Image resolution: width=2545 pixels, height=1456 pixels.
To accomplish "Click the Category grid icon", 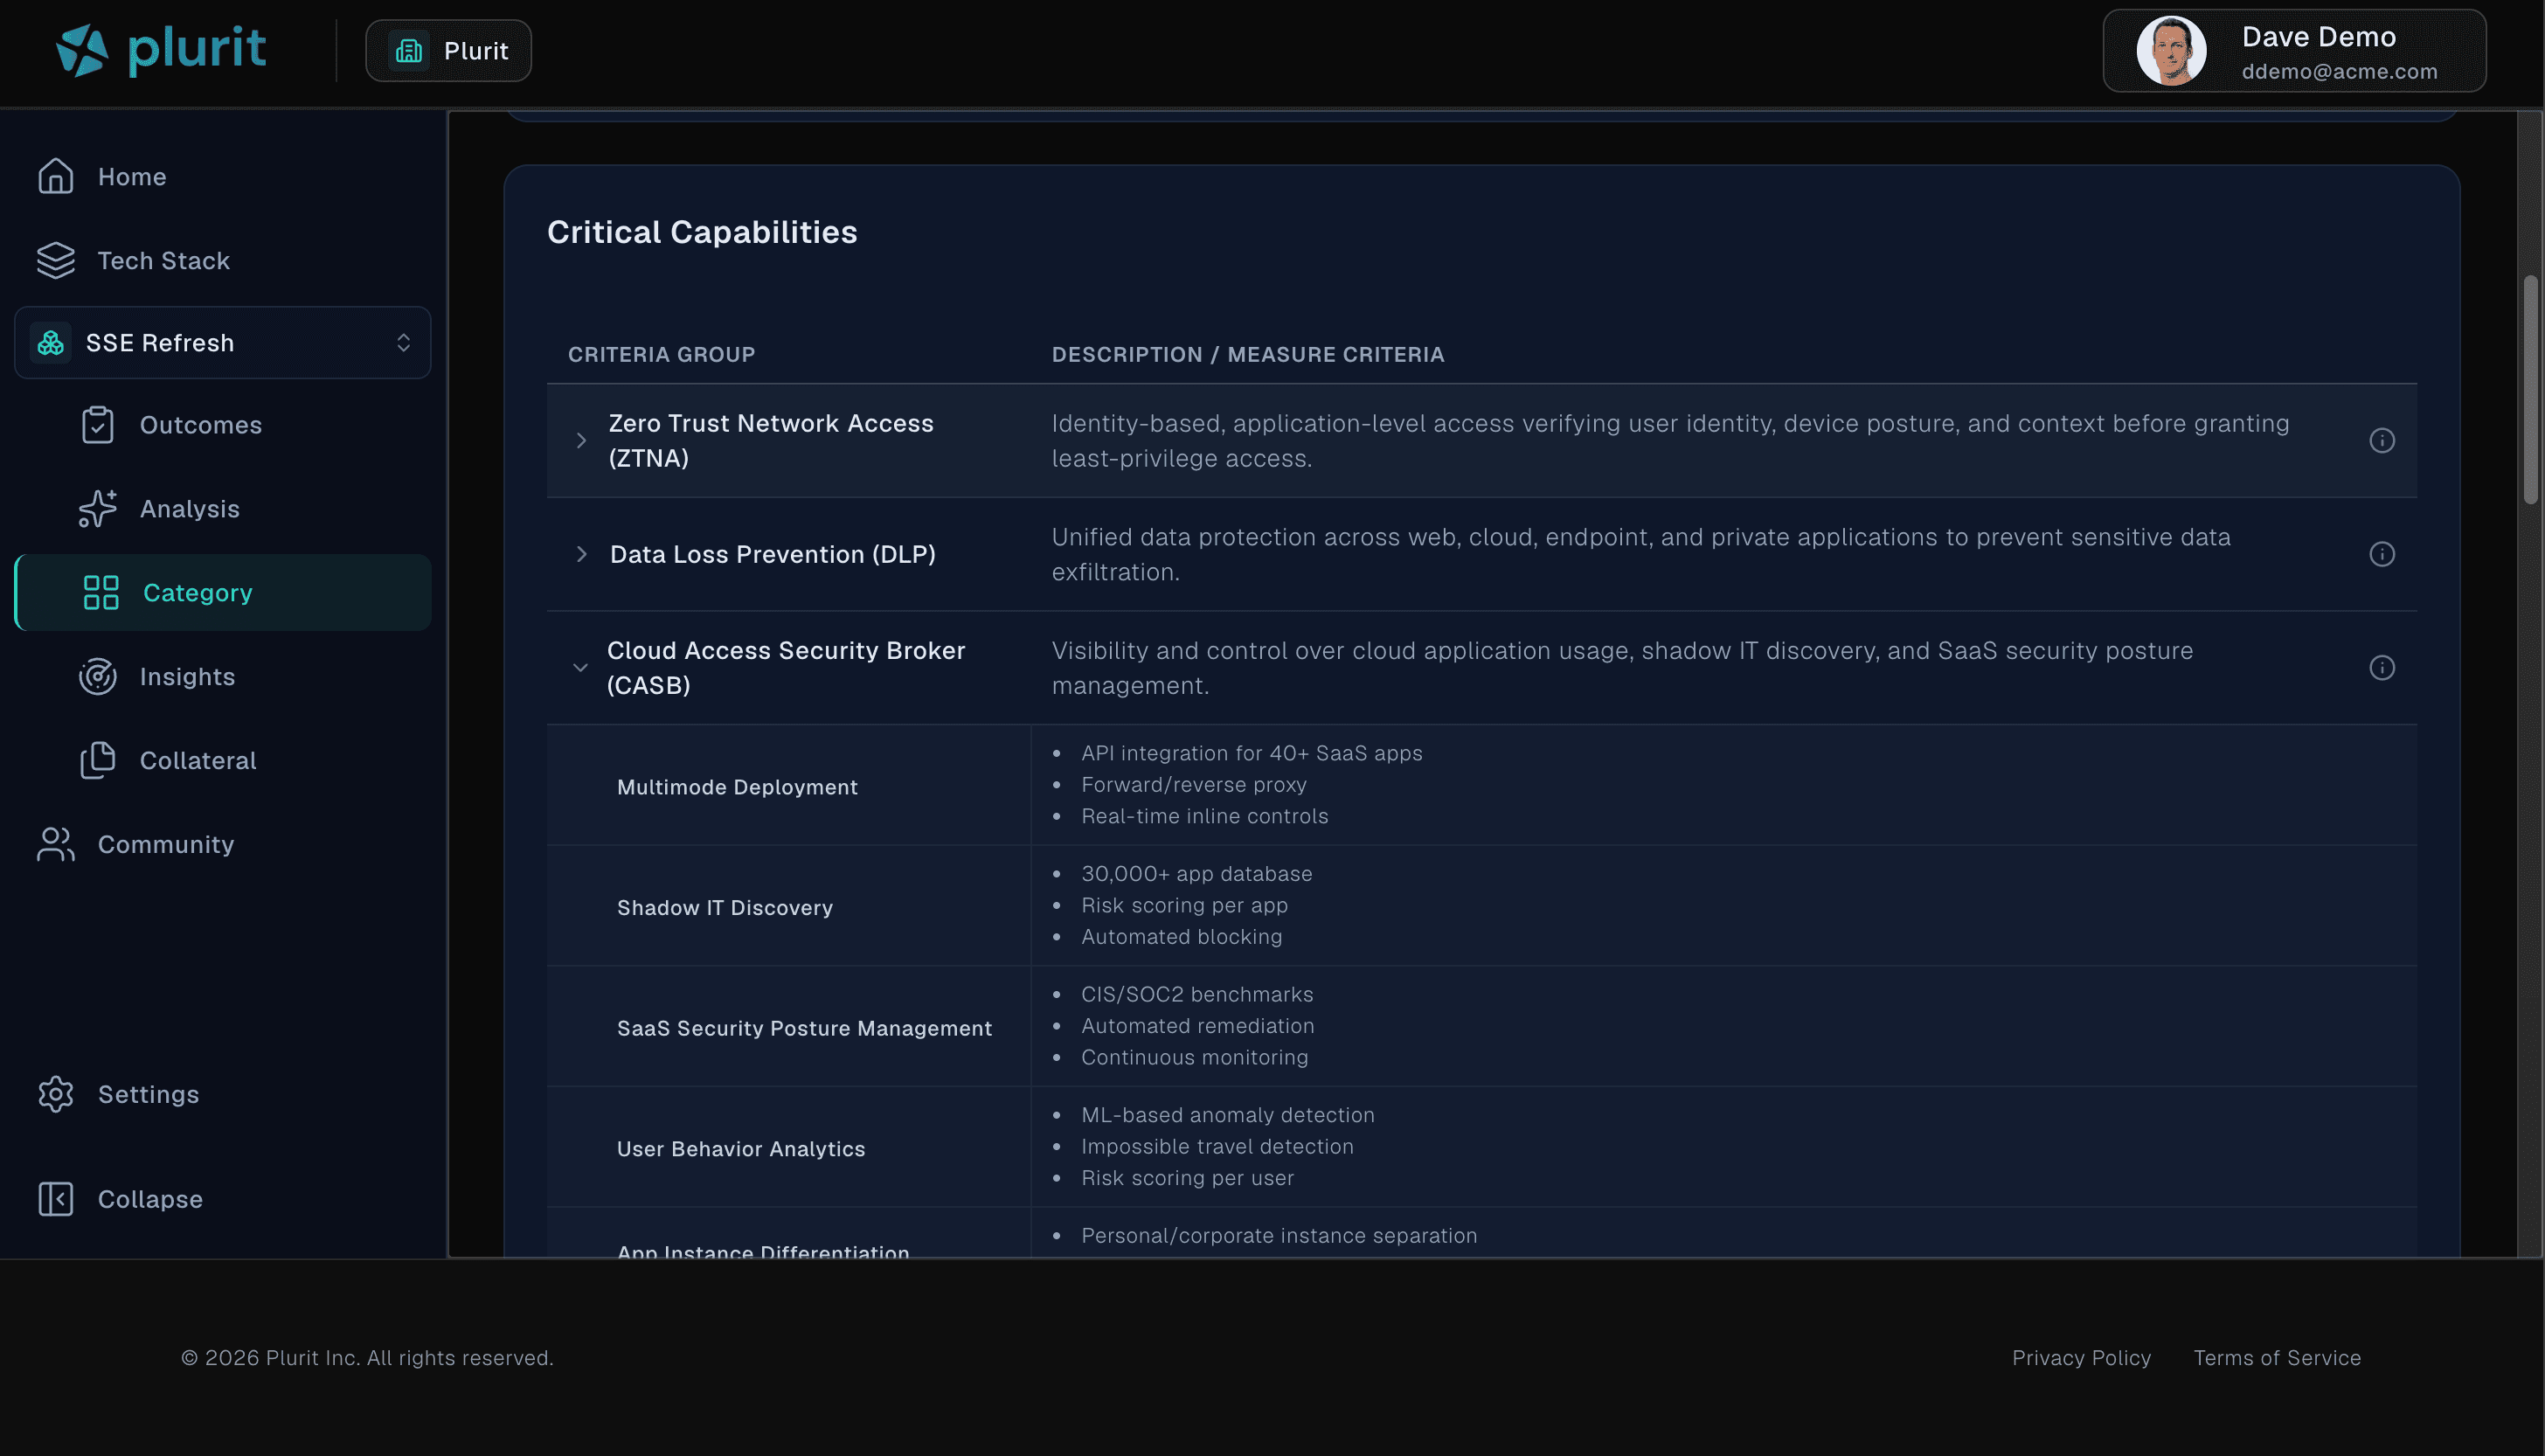I will 101,593.
